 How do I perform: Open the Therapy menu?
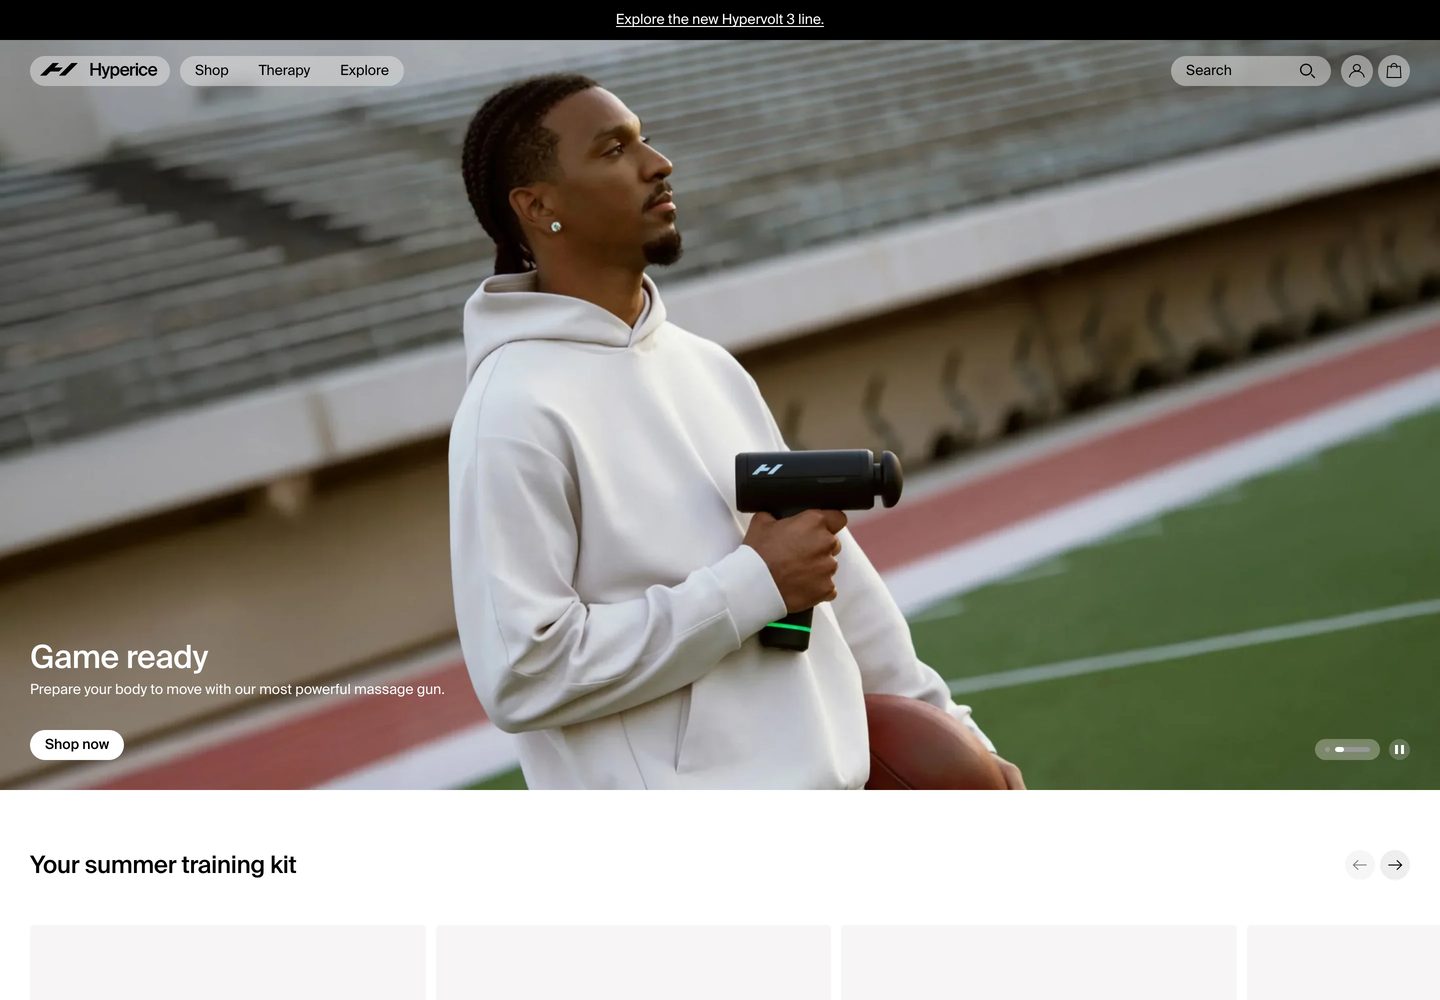click(x=284, y=70)
